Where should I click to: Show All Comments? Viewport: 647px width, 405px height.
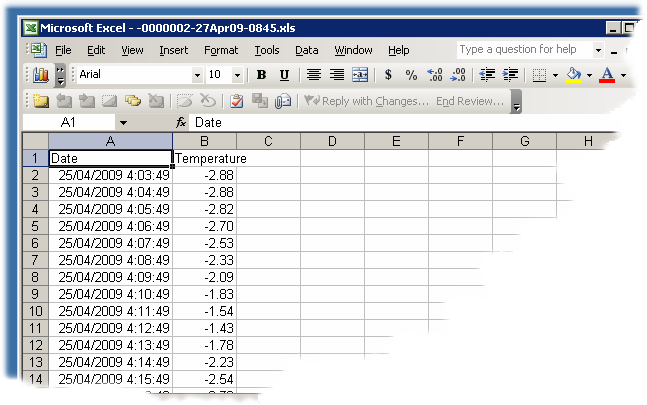[x=133, y=101]
